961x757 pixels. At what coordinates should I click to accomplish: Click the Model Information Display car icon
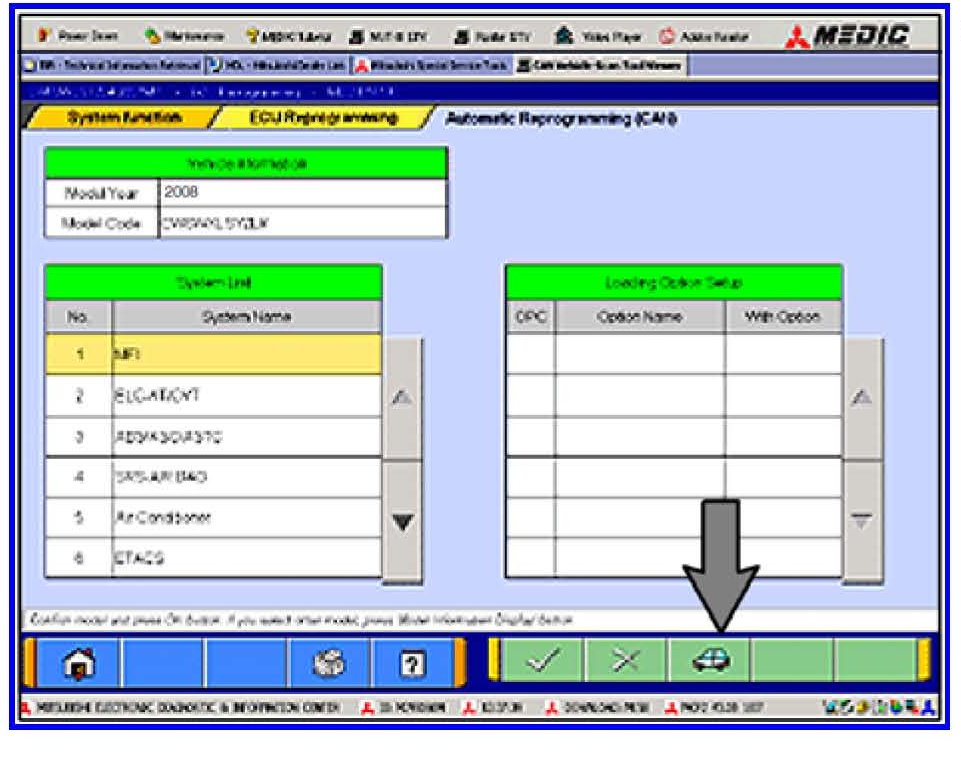coord(711,661)
